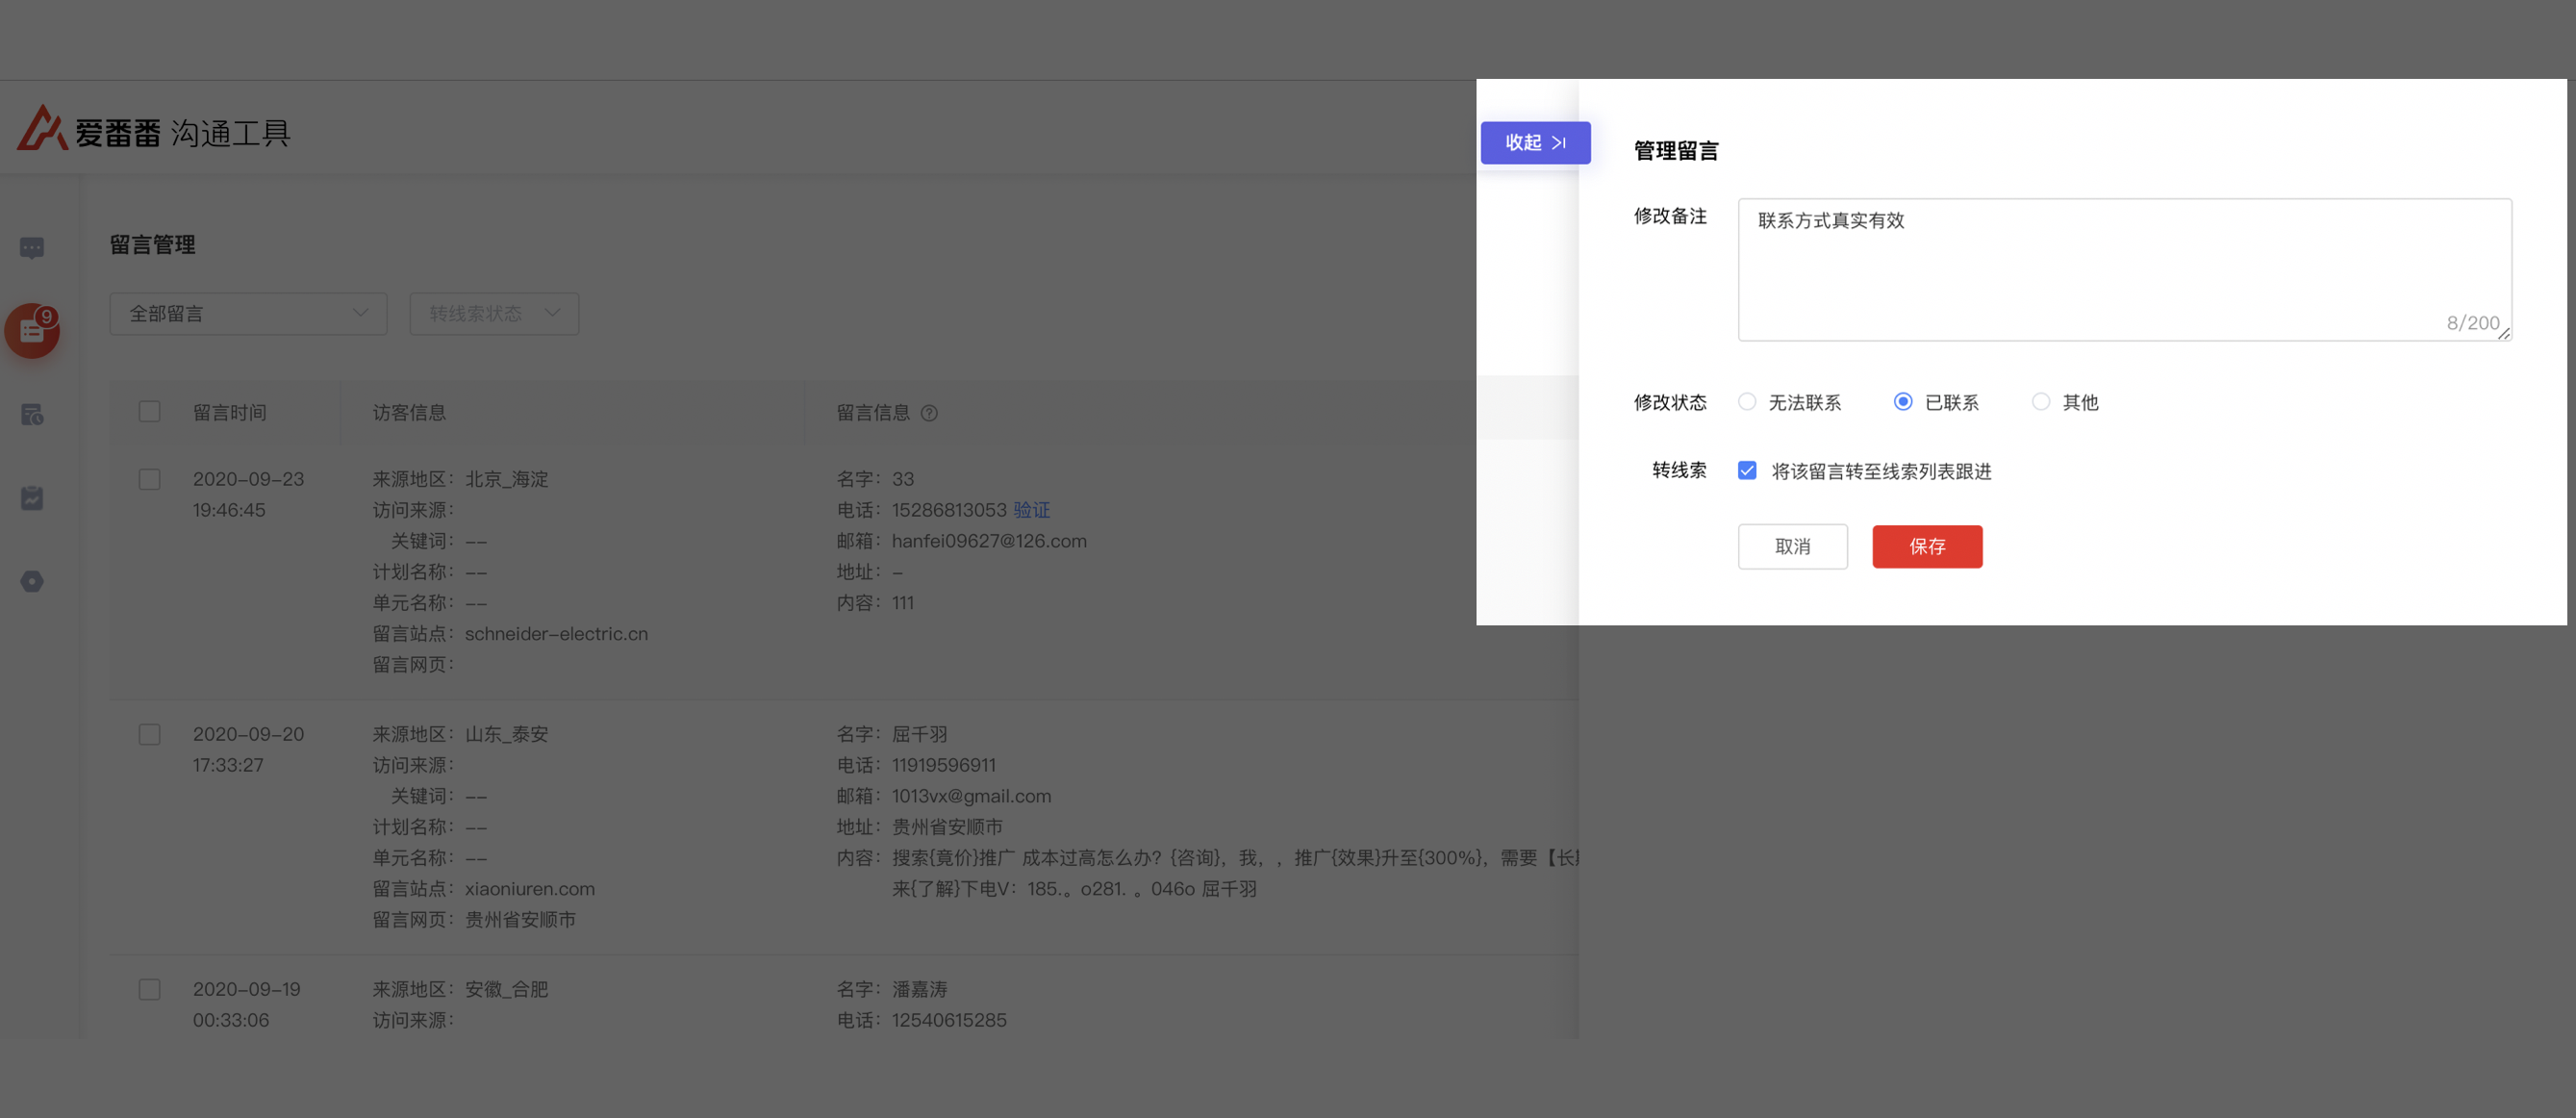Click the phone number 11919596911
This screenshot has width=2576, height=1118.
(x=943, y=765)
